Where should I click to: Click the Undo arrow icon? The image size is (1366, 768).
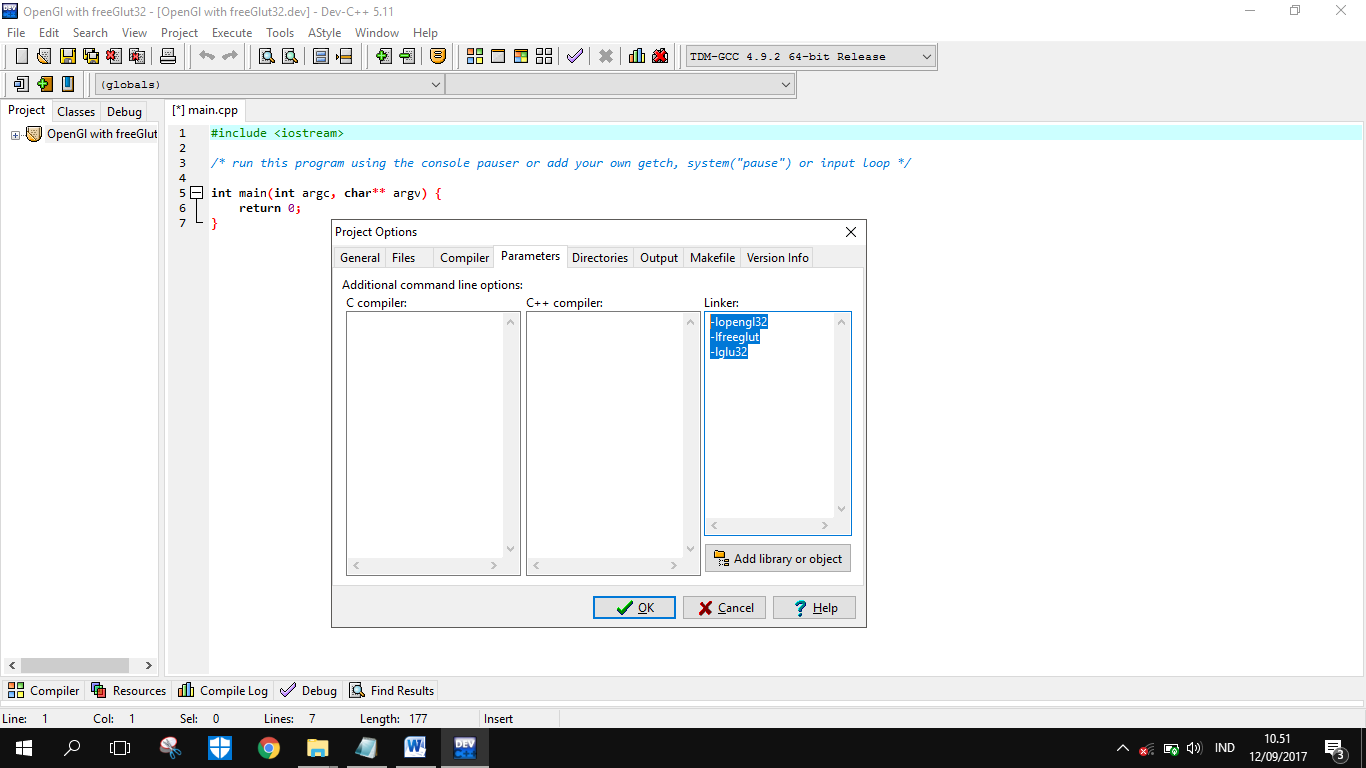207,56
